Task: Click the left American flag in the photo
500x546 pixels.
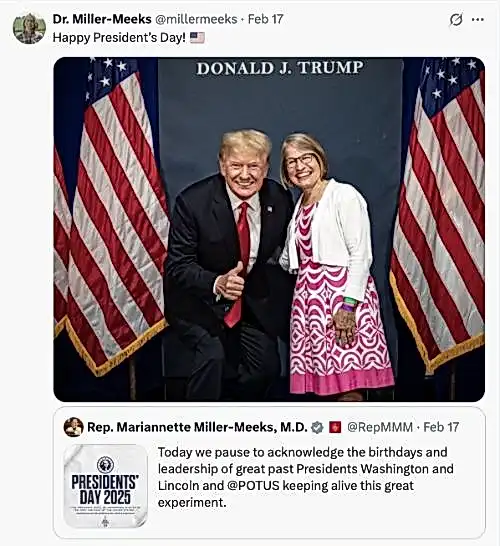Action: 111,216
